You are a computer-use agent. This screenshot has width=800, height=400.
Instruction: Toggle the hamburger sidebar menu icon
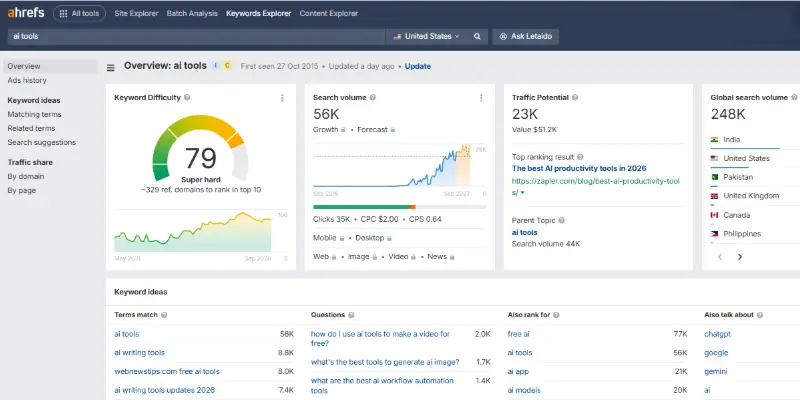pyautogui.click(x=110, y=68)
